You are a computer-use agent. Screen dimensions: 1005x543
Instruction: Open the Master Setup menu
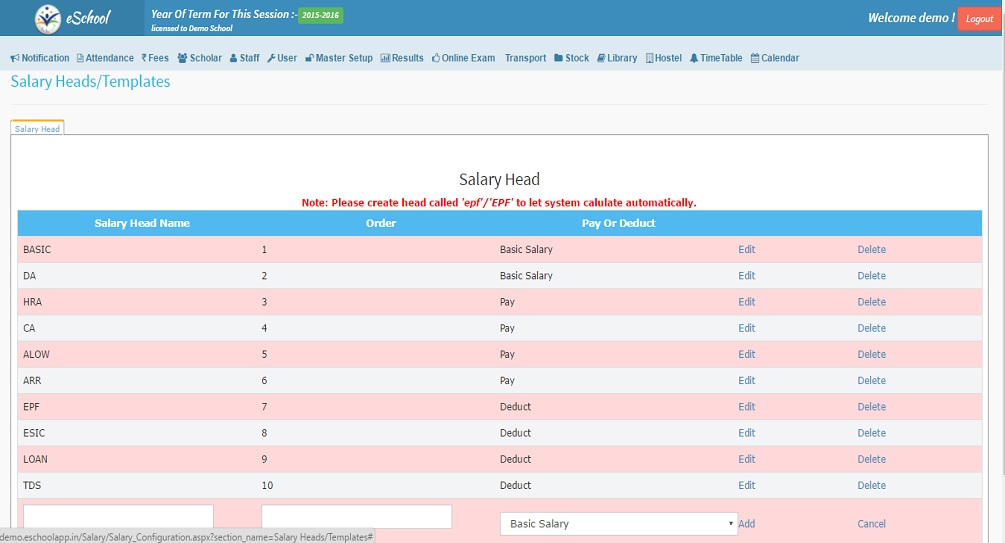click(339, 58)
